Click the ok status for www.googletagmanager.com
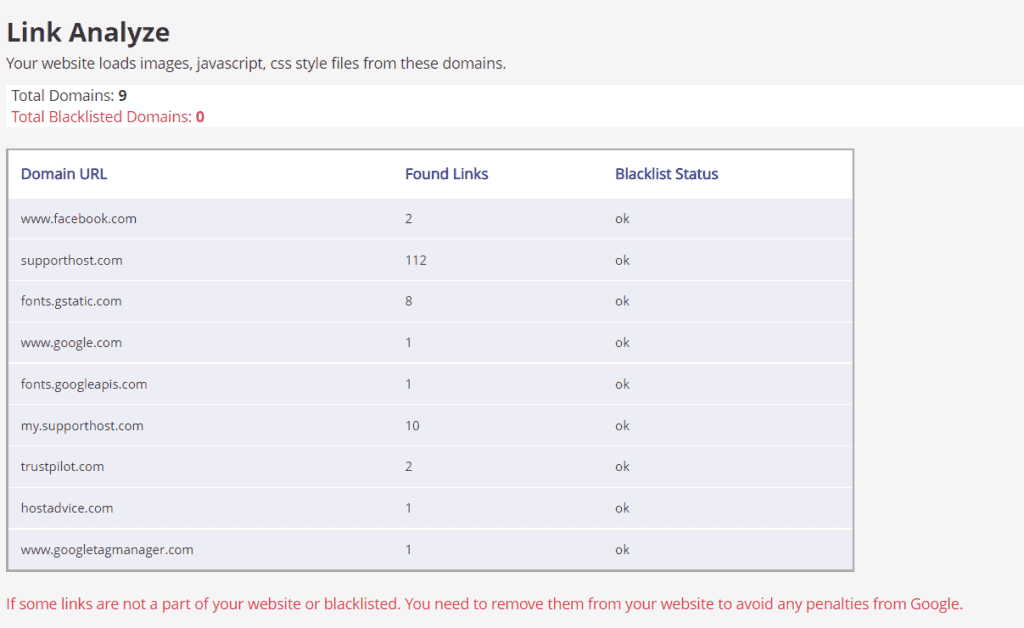 [x=622, y=550]
